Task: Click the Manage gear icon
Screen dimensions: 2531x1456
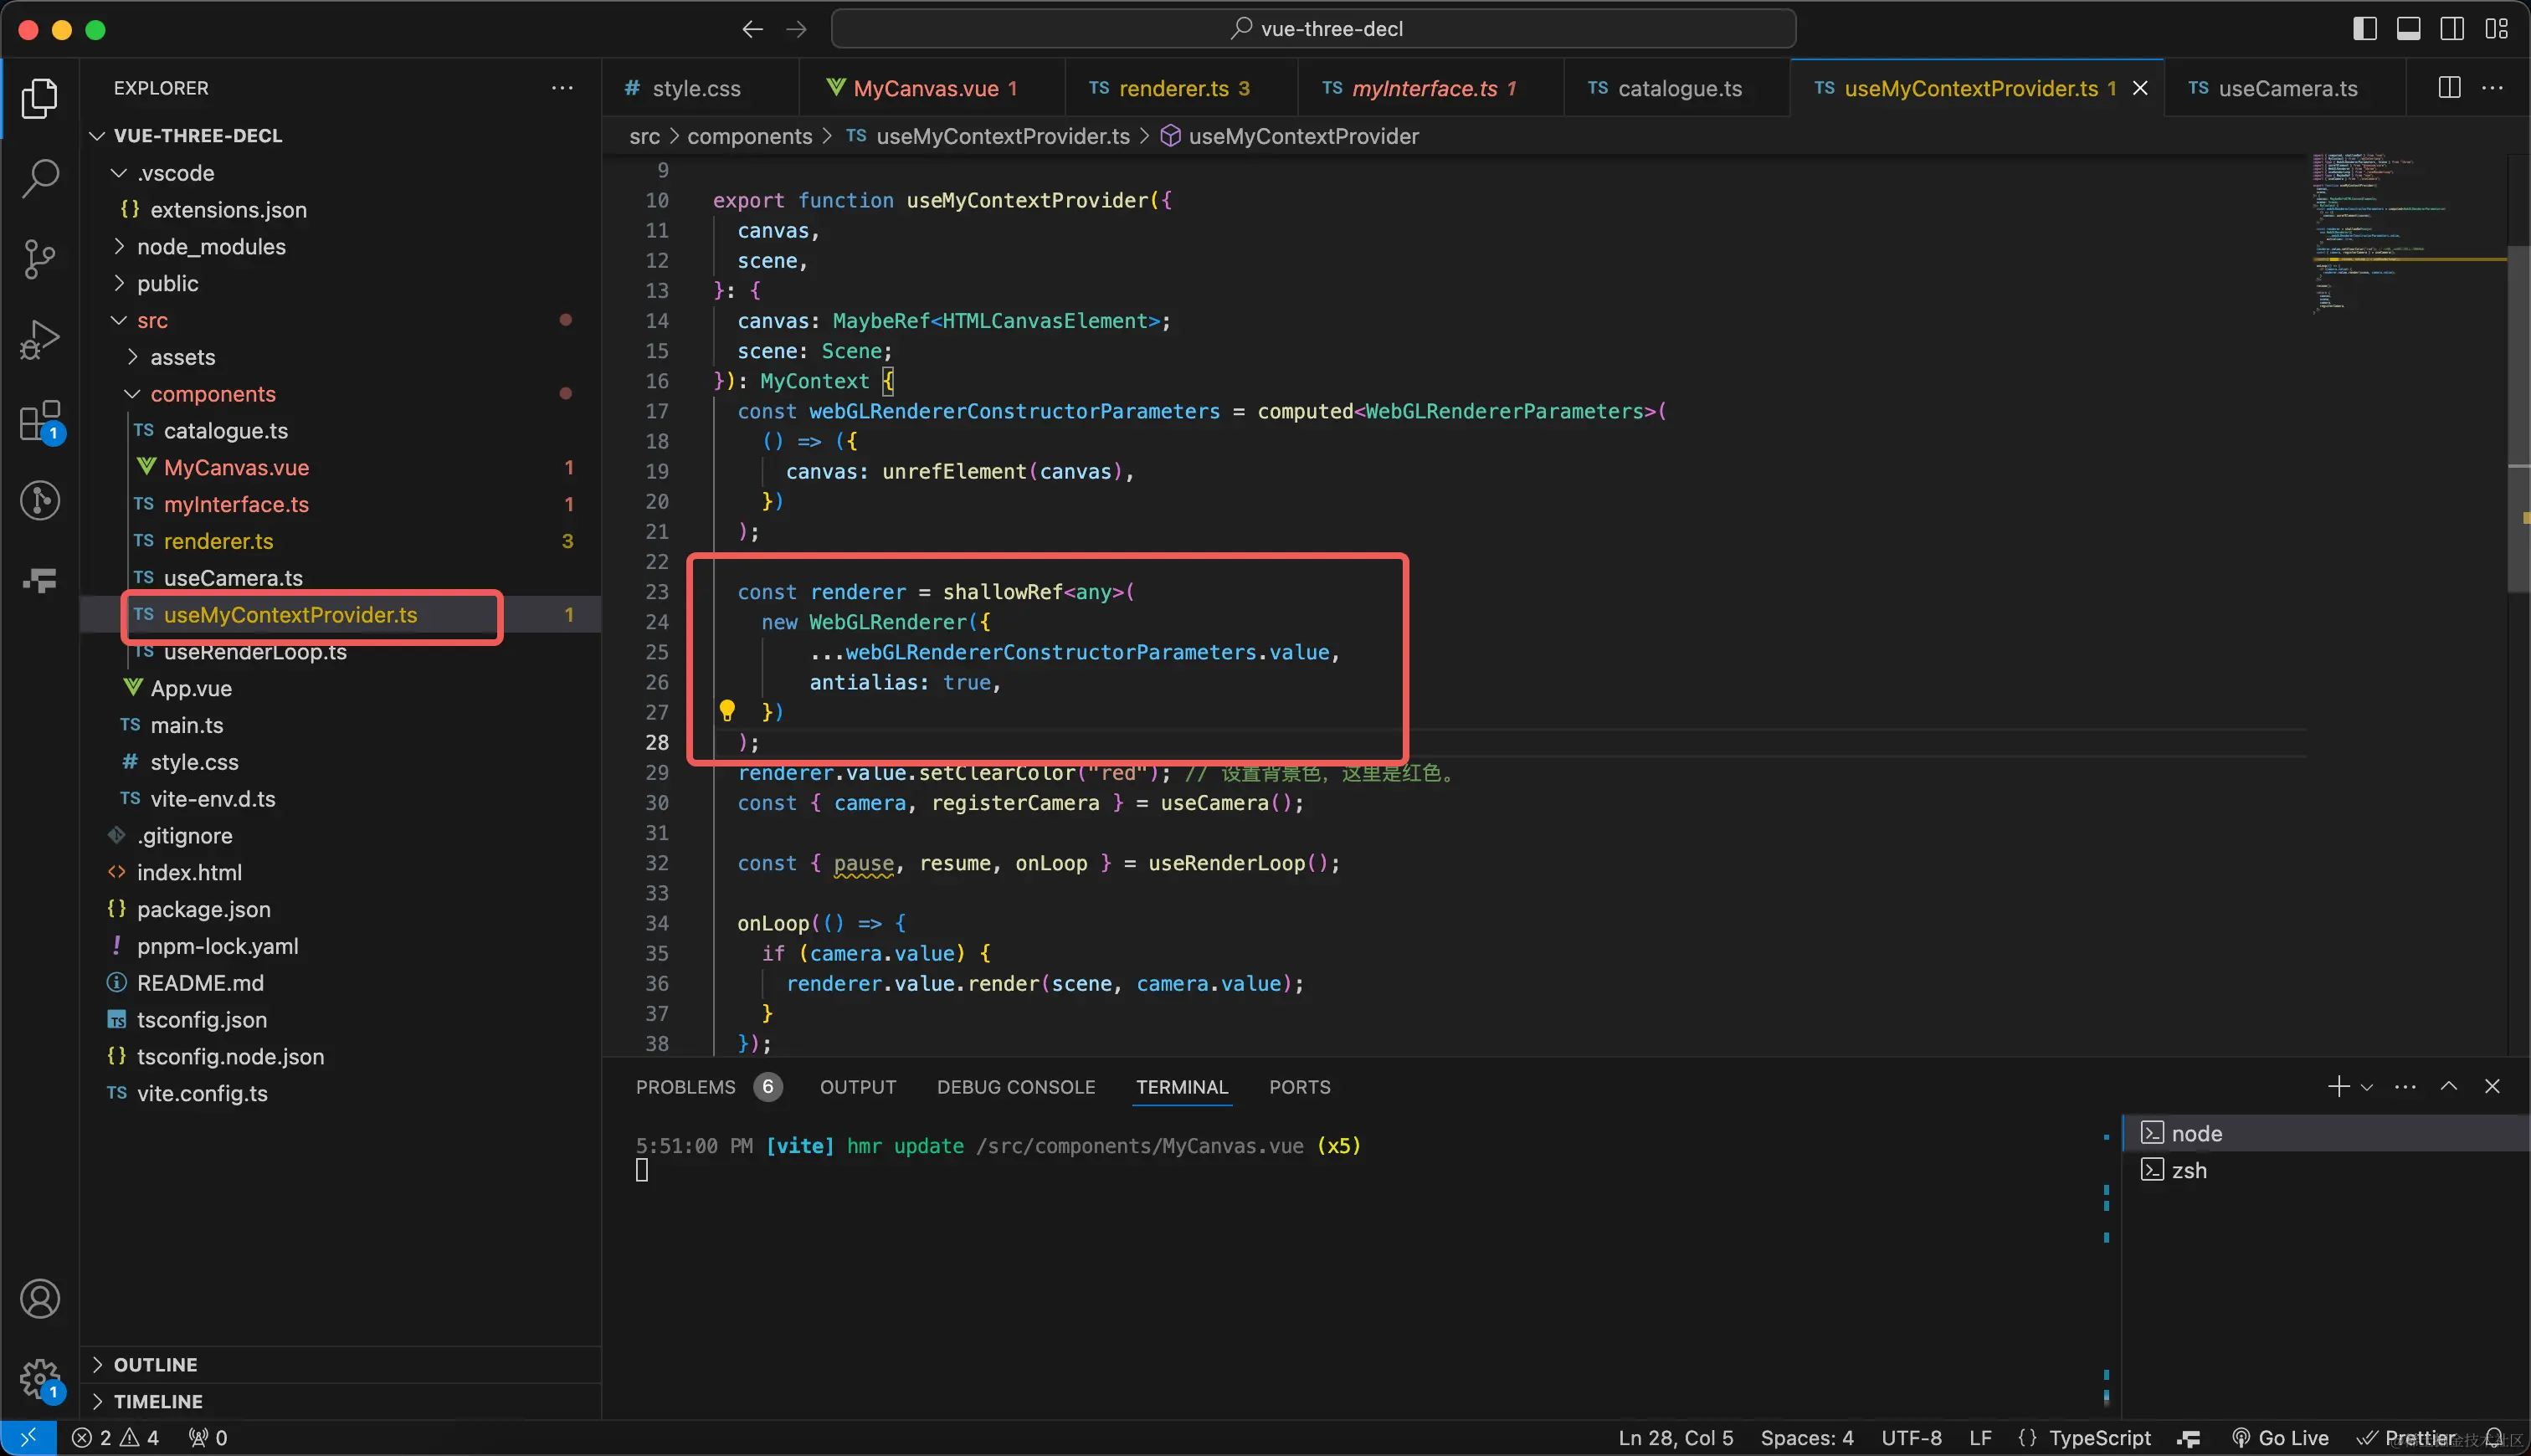Action: pyautogui.click(x=40, y=1379)
